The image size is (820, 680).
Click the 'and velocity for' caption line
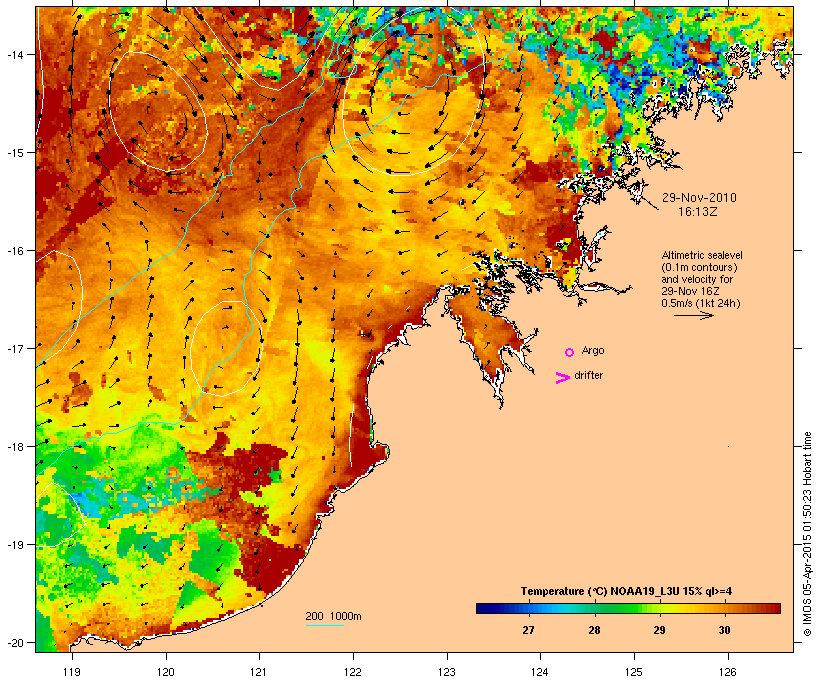coord(697,279)
